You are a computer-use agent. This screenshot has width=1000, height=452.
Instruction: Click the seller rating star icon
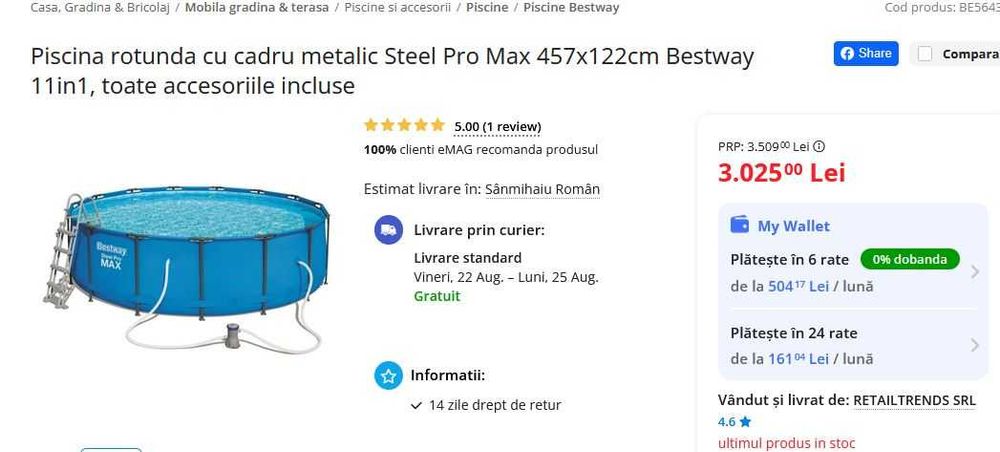pyautogui.click(x=745, y=422)
